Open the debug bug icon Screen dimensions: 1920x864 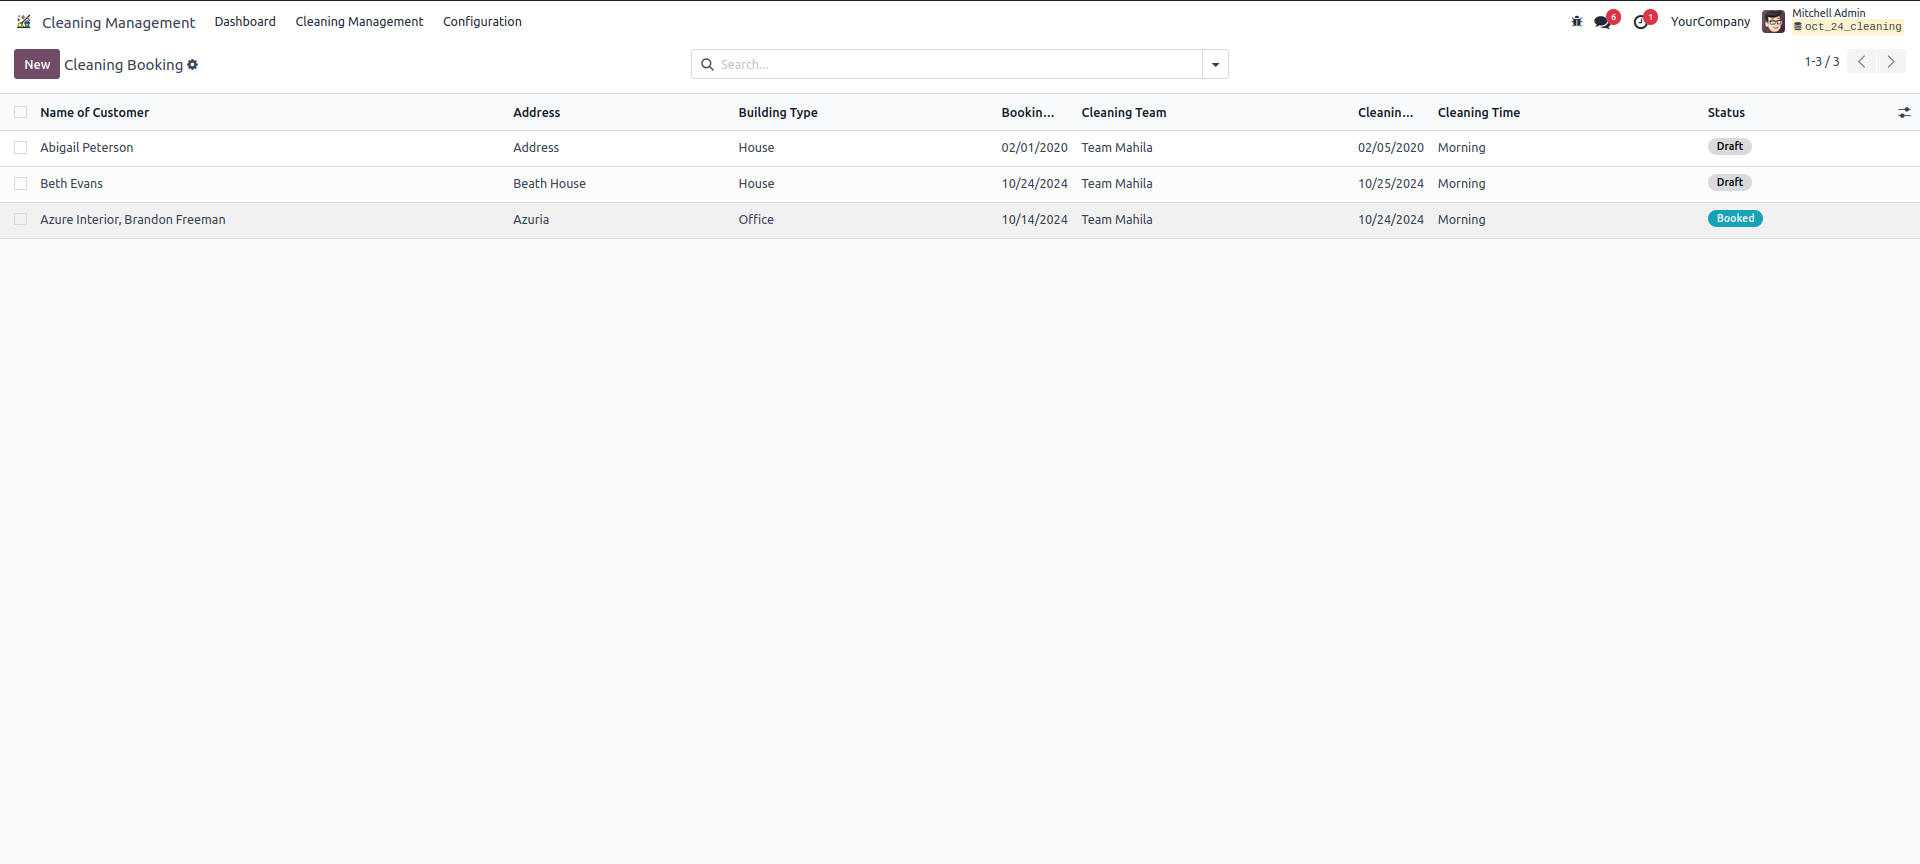click(x=1577, y=21)
